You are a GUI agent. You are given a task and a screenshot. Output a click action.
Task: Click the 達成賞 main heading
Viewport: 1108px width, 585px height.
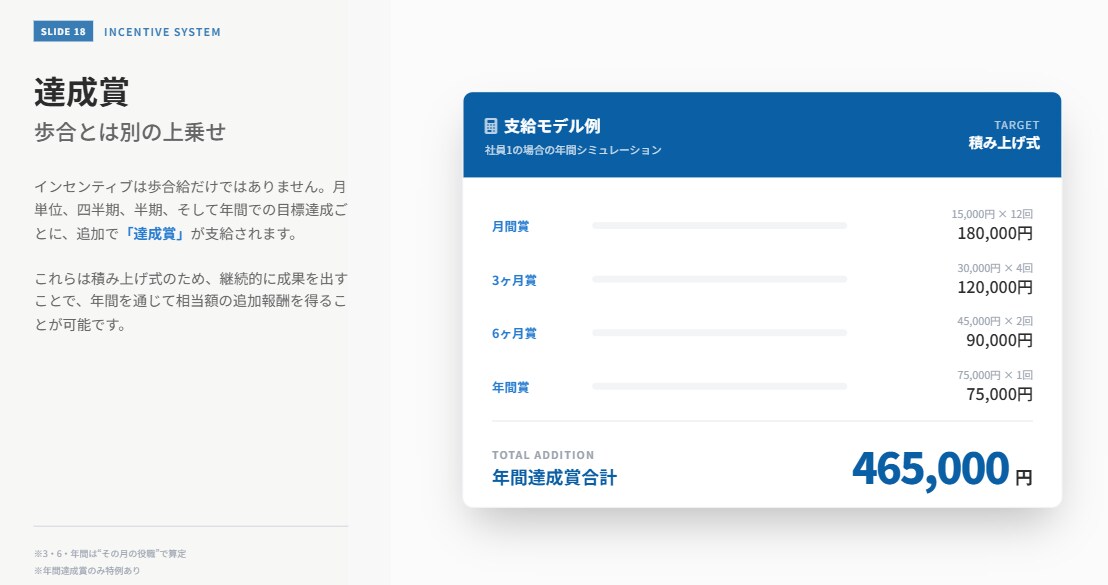pyautogui.click(x=81, y=92)
